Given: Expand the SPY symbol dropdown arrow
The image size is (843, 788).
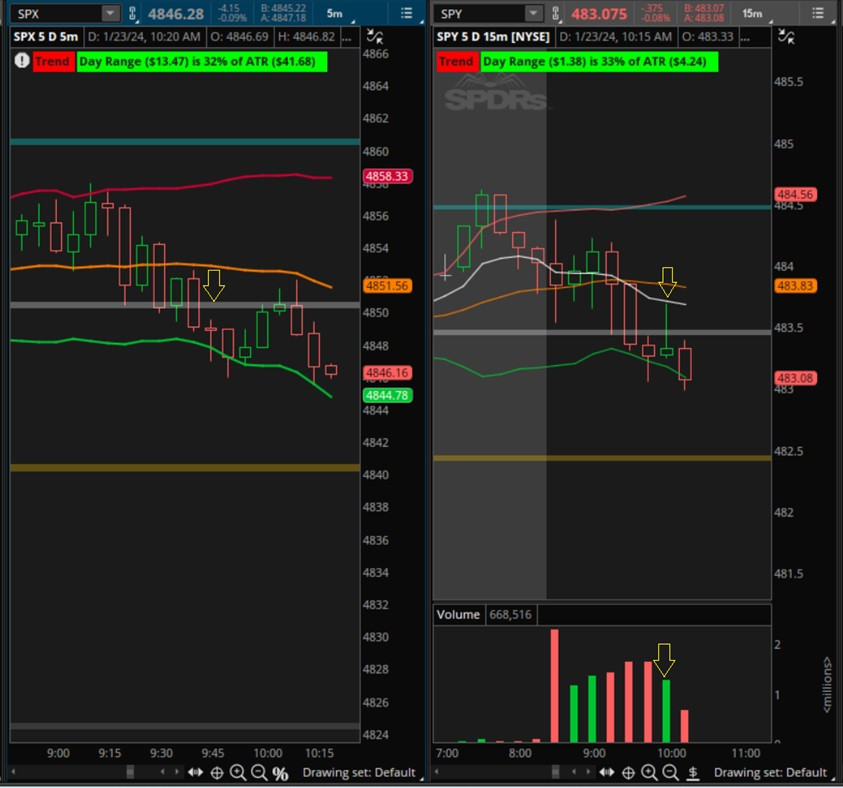Looking at the screenshot, I should pos(533,13).
